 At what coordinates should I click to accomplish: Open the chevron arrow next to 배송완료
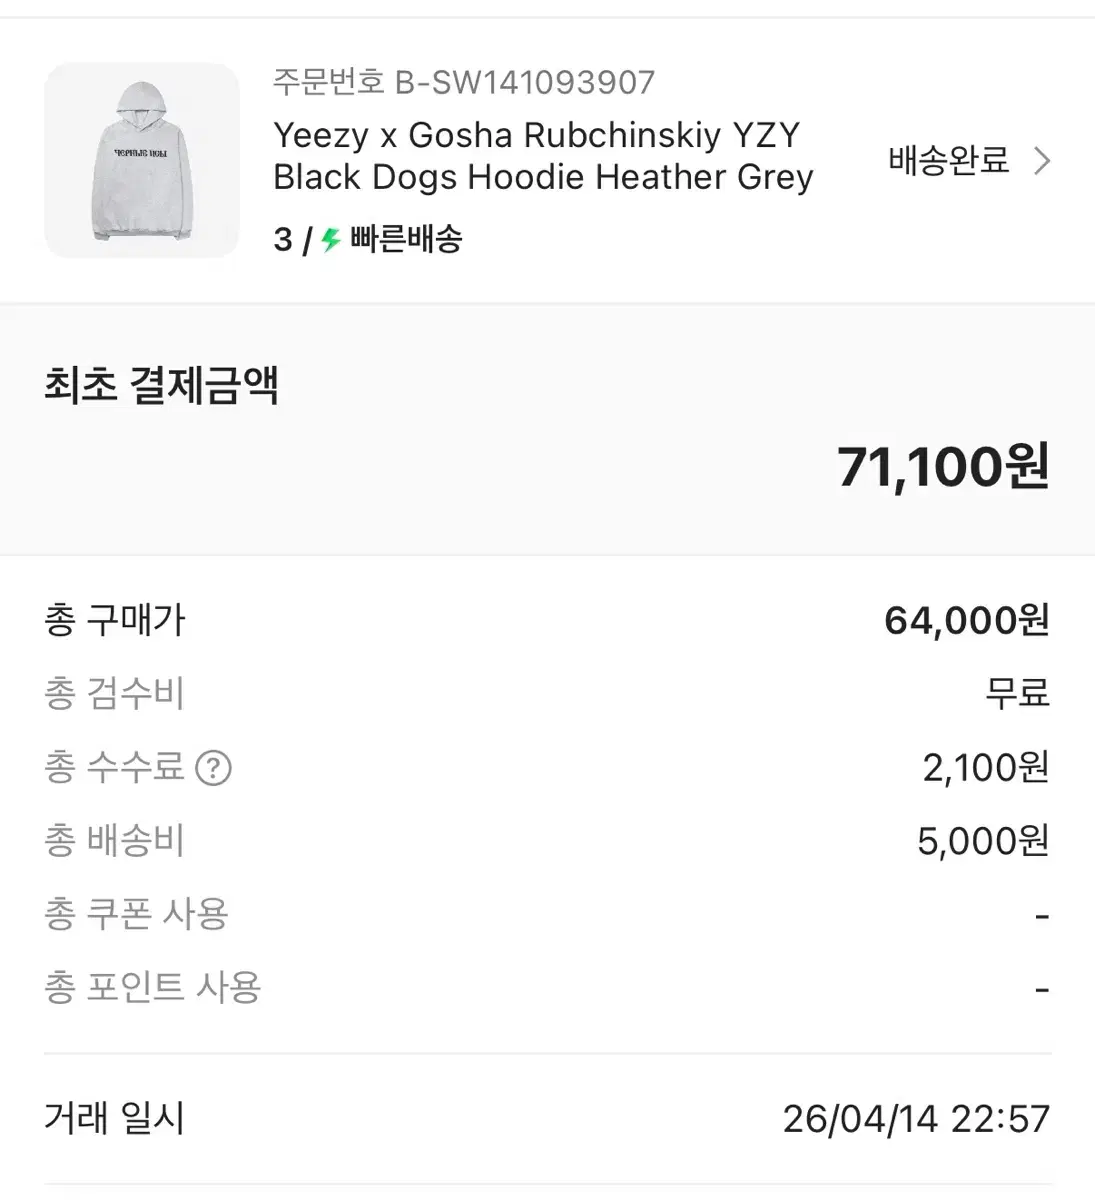1042,161
